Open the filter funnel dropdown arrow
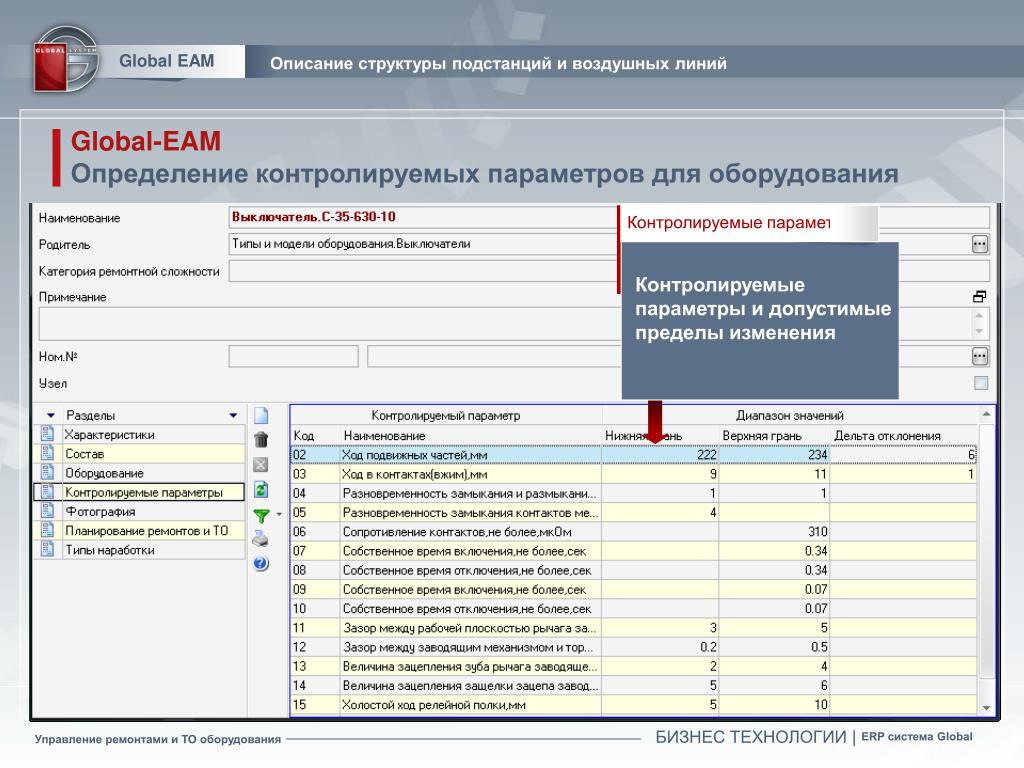 click(280, 515)
